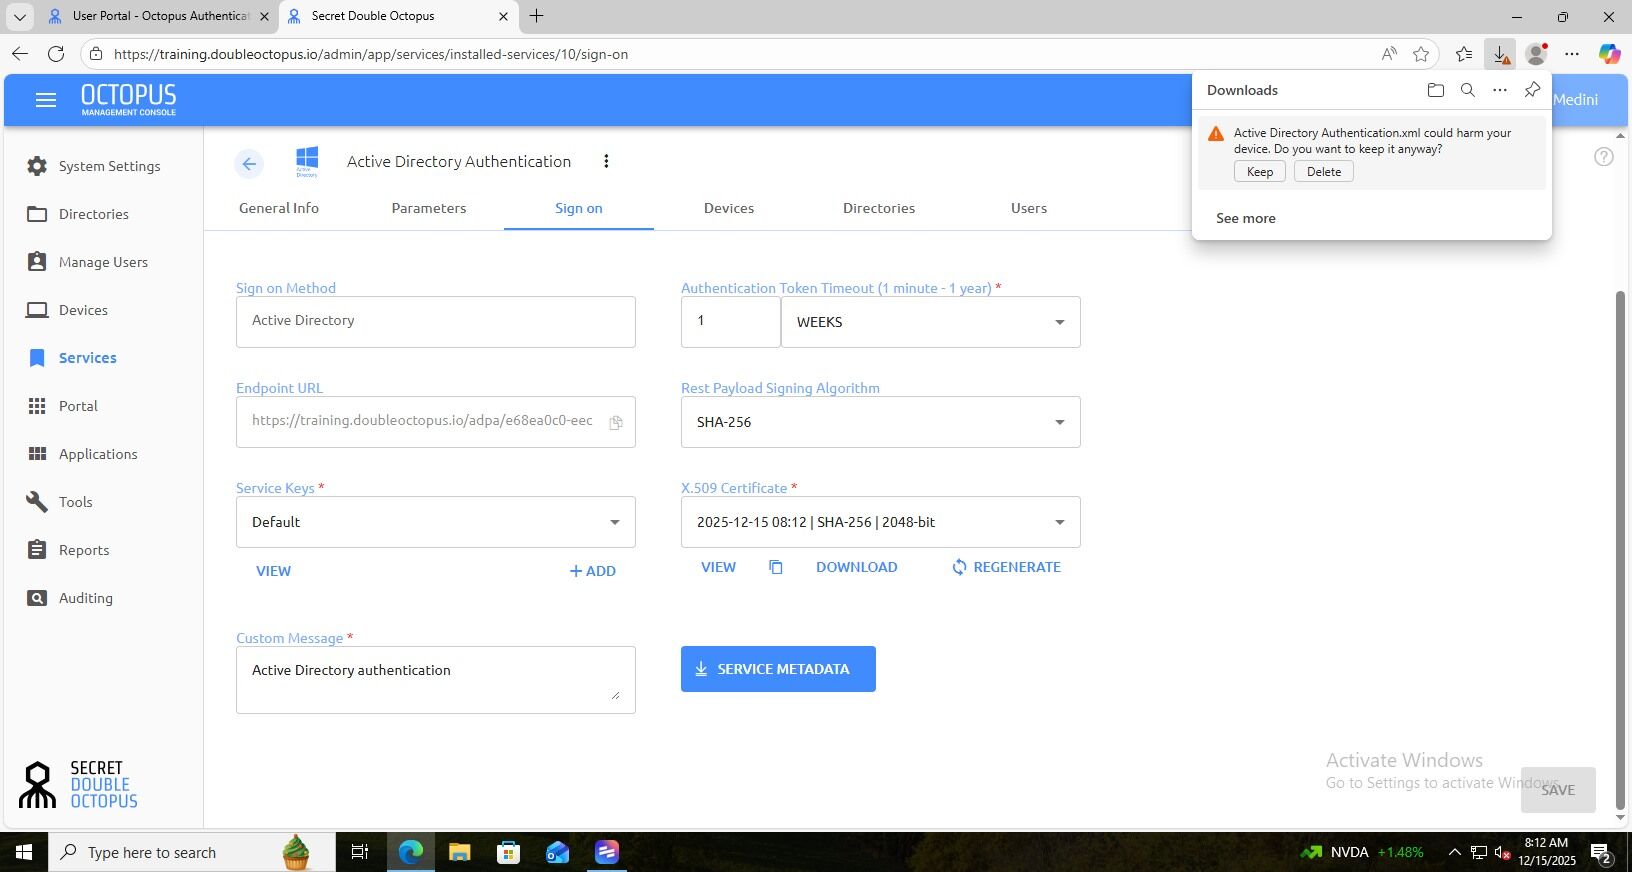Screen dimensions: 1632x872
Task: Open Reports in the sidebar
Action: pyautogui.click(x=68, y=550)
